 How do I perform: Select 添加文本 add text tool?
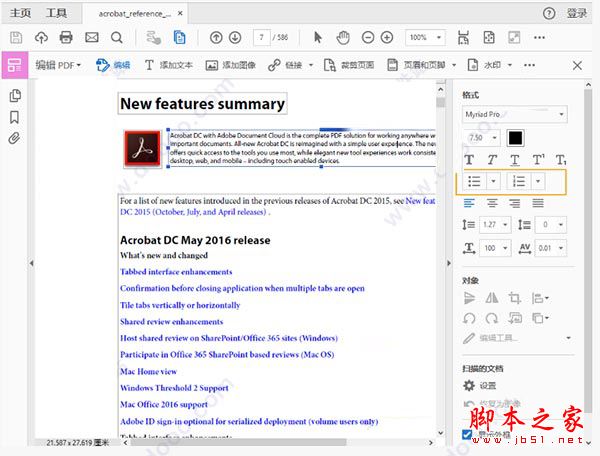[x=168, y=65]
